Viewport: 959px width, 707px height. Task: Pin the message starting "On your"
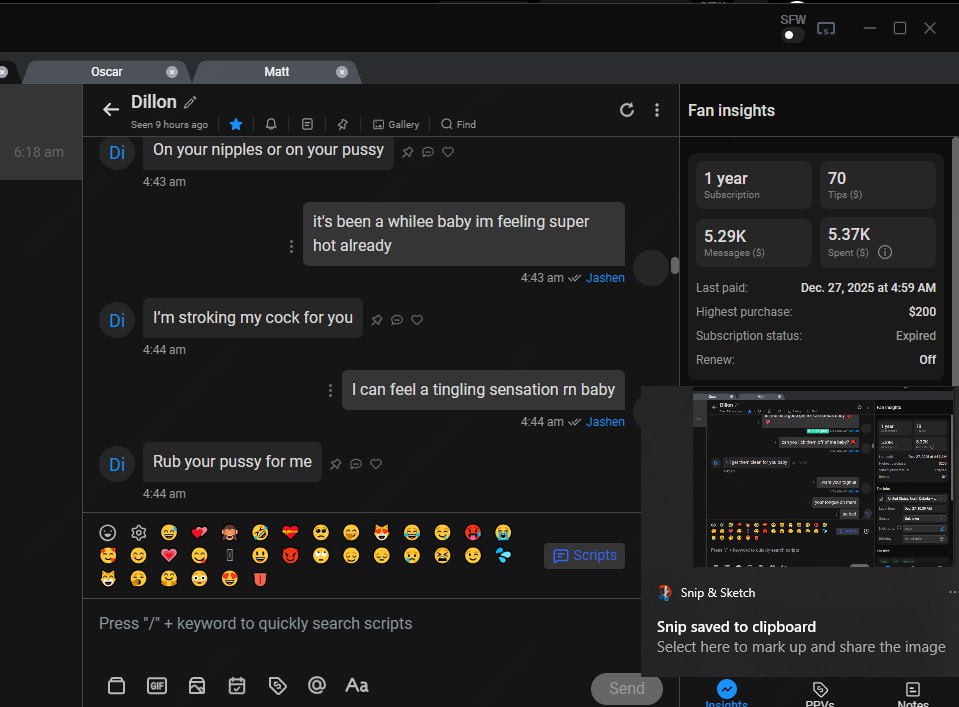407,152
